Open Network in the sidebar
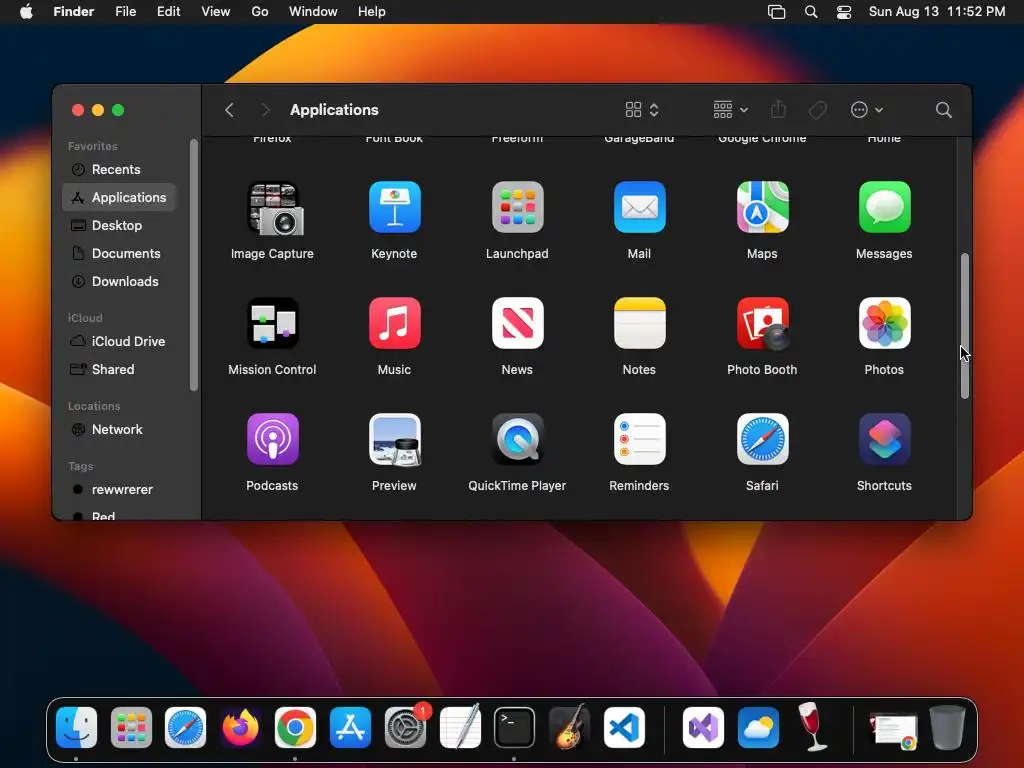Viewport: 1024px width, 768px height. coord(119,430)
